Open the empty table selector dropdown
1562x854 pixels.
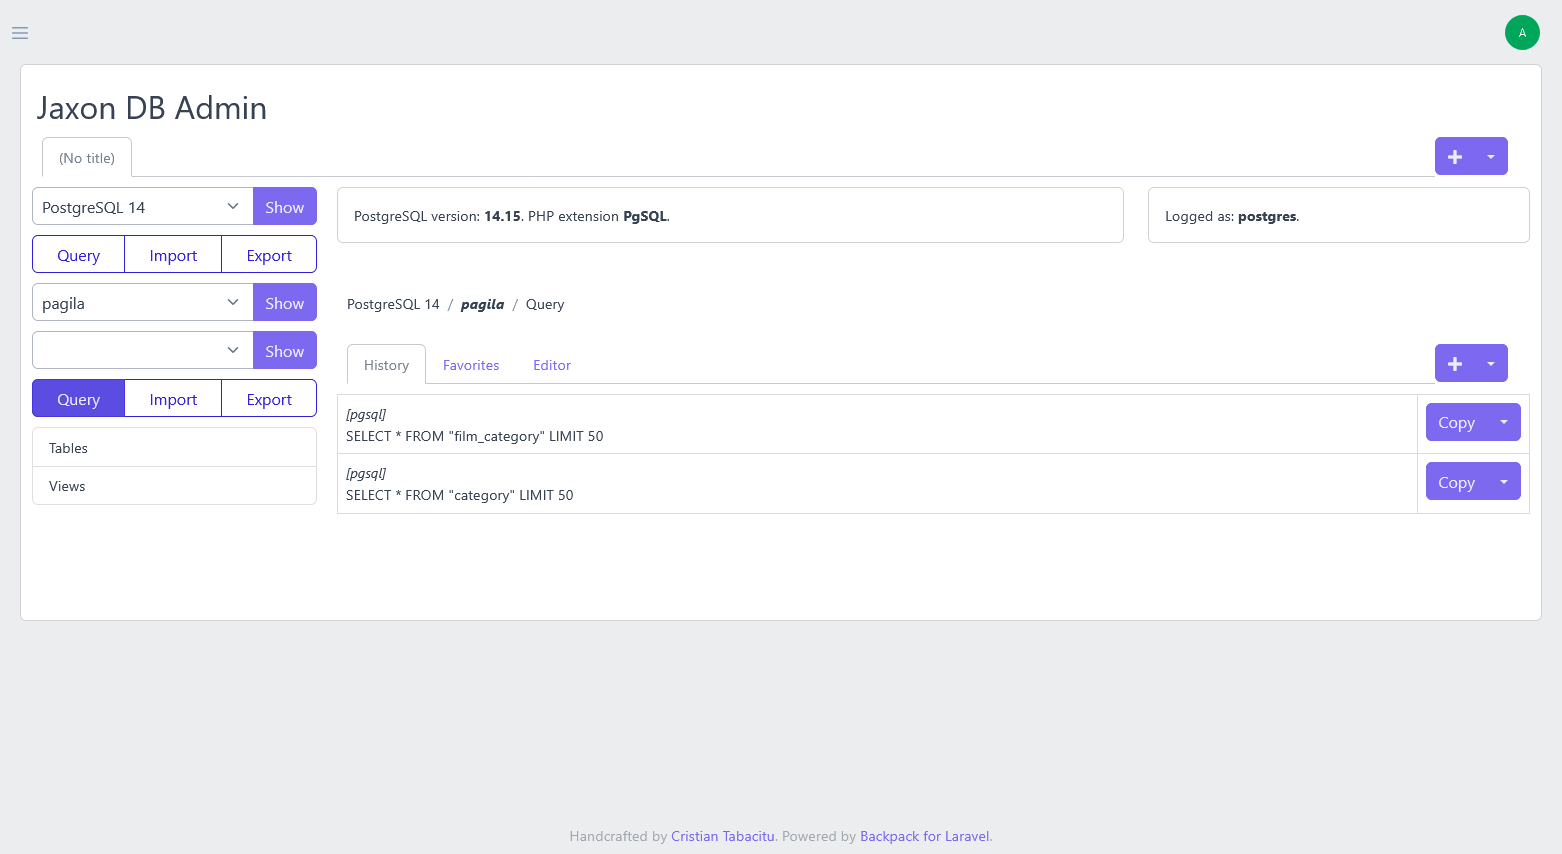click(x=140, y=350)
